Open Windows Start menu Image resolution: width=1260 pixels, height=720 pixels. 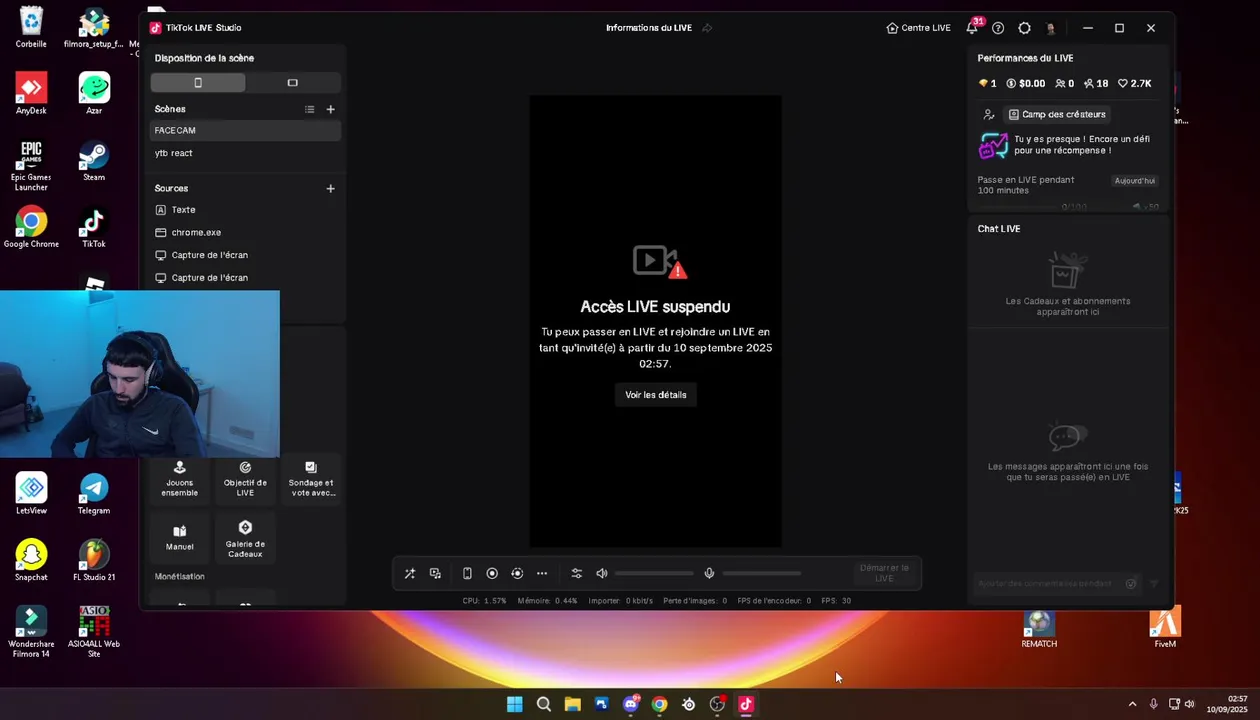coord(514,704)
